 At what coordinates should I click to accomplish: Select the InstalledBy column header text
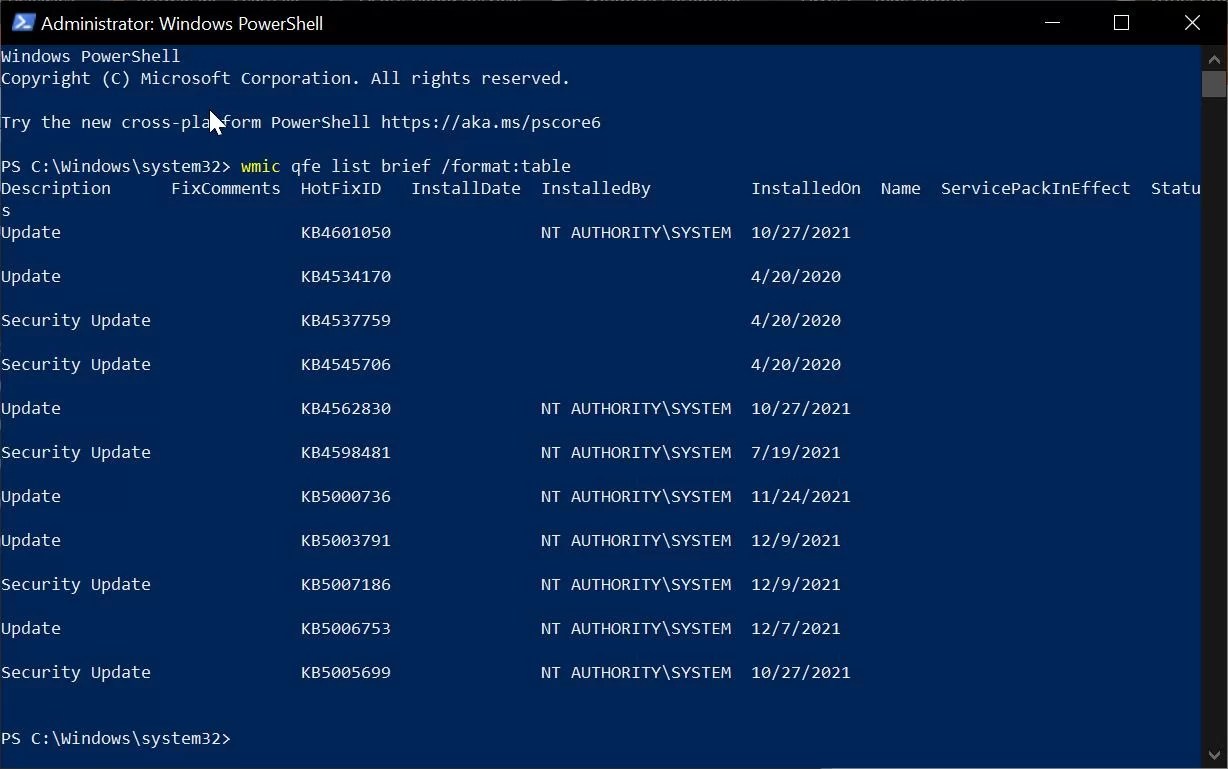point(595,188)
